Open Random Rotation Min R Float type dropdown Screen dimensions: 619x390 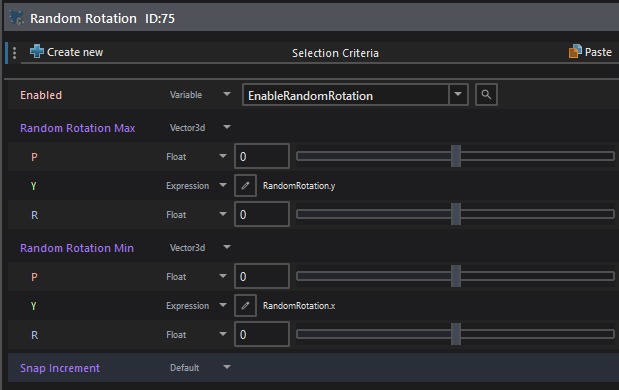223,334
